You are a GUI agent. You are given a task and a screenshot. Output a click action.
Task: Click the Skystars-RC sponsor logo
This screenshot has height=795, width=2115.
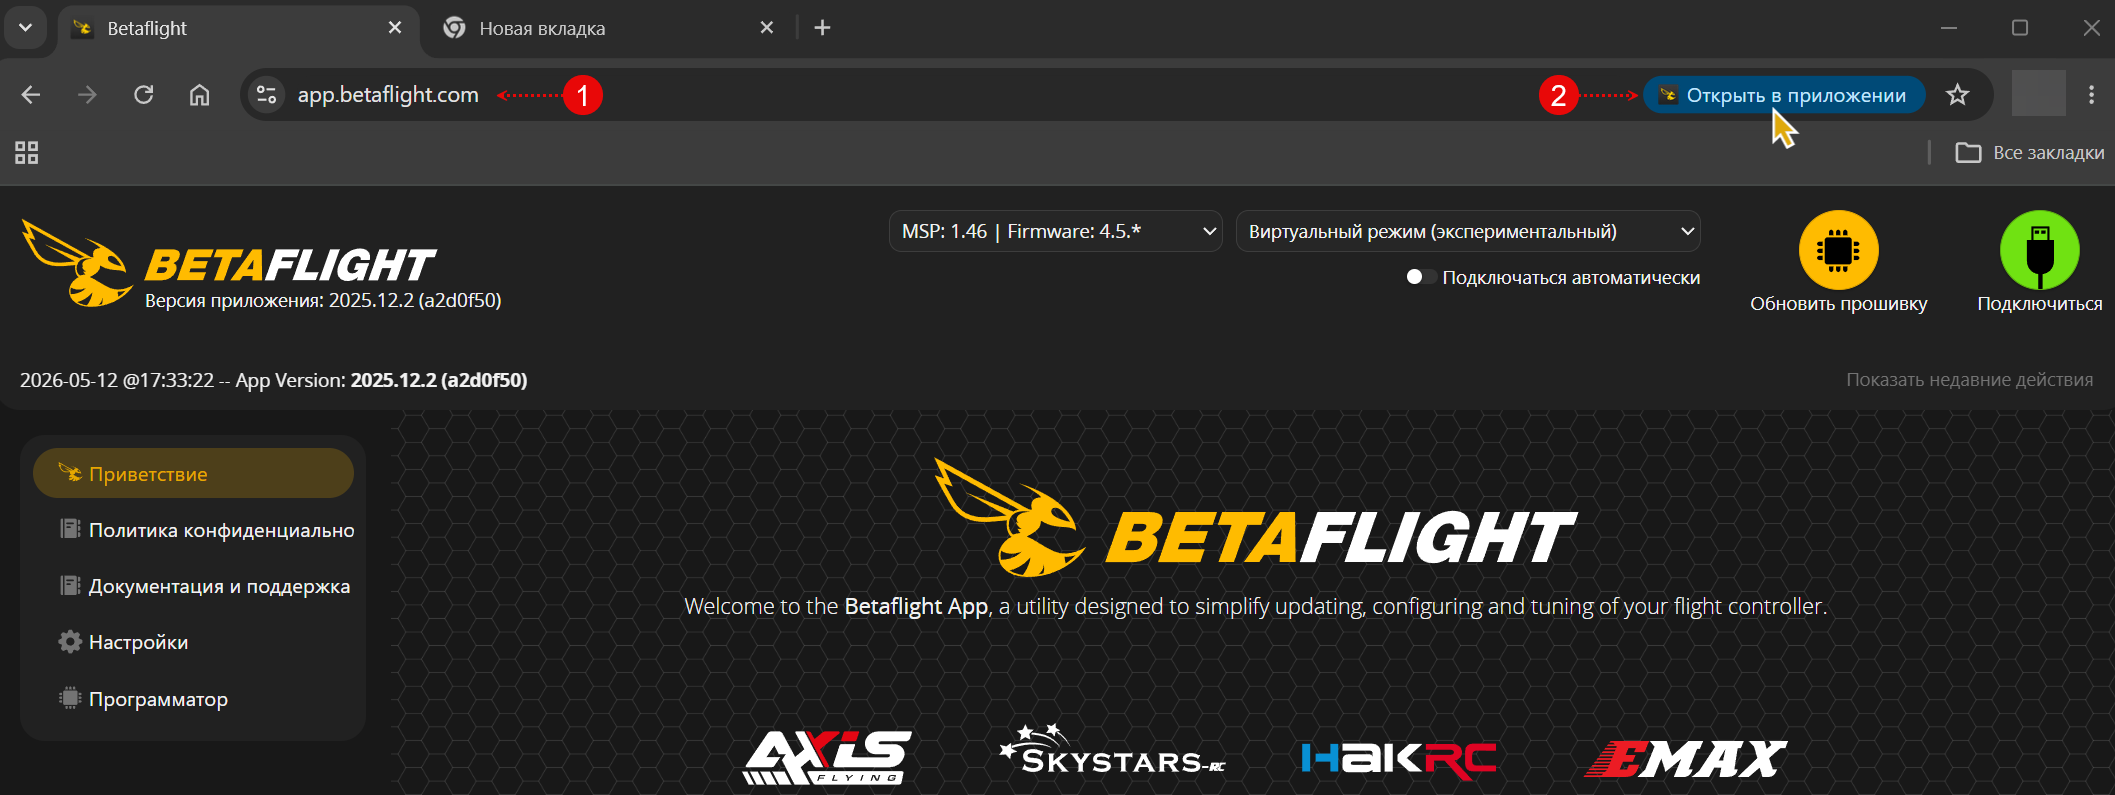1112,750
